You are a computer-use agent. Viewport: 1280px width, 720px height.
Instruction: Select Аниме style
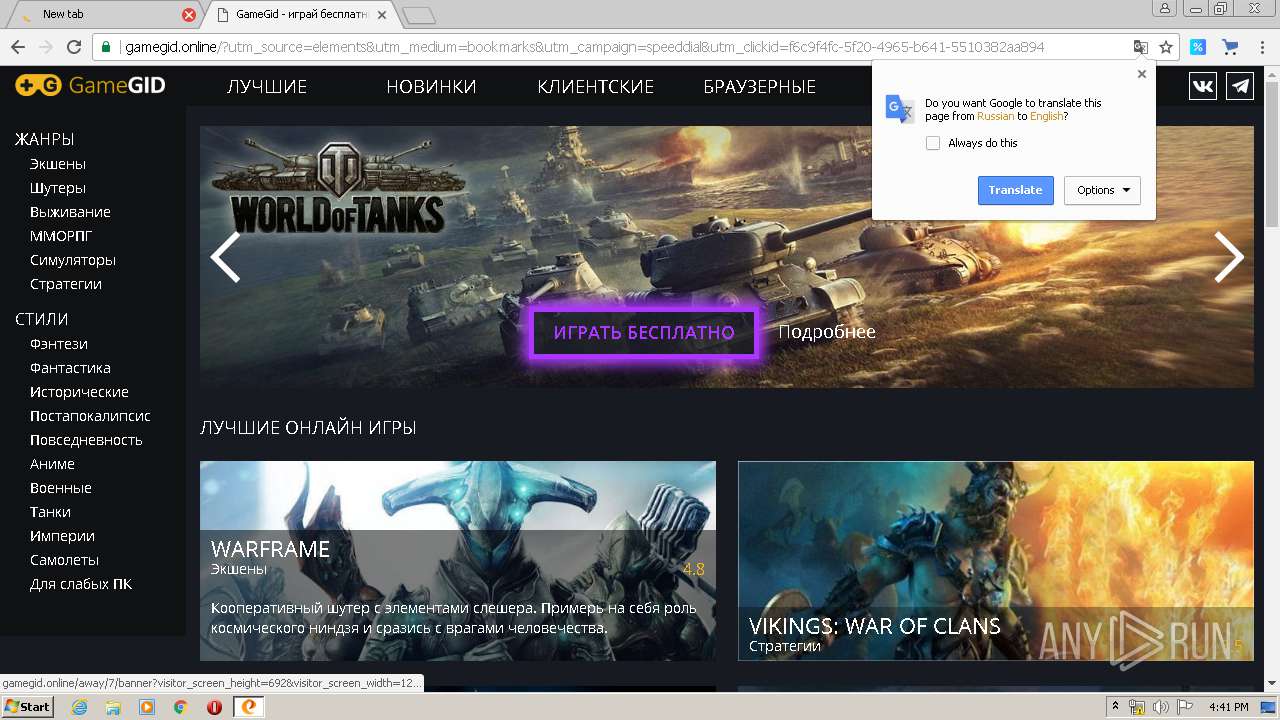(x=52, y=464)
